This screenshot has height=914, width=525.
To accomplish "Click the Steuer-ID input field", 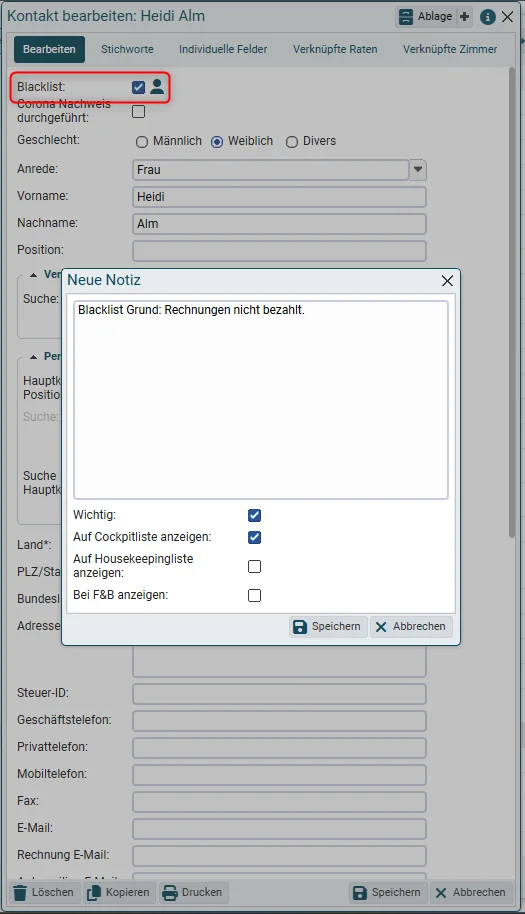I will click(x=280, y=694).
